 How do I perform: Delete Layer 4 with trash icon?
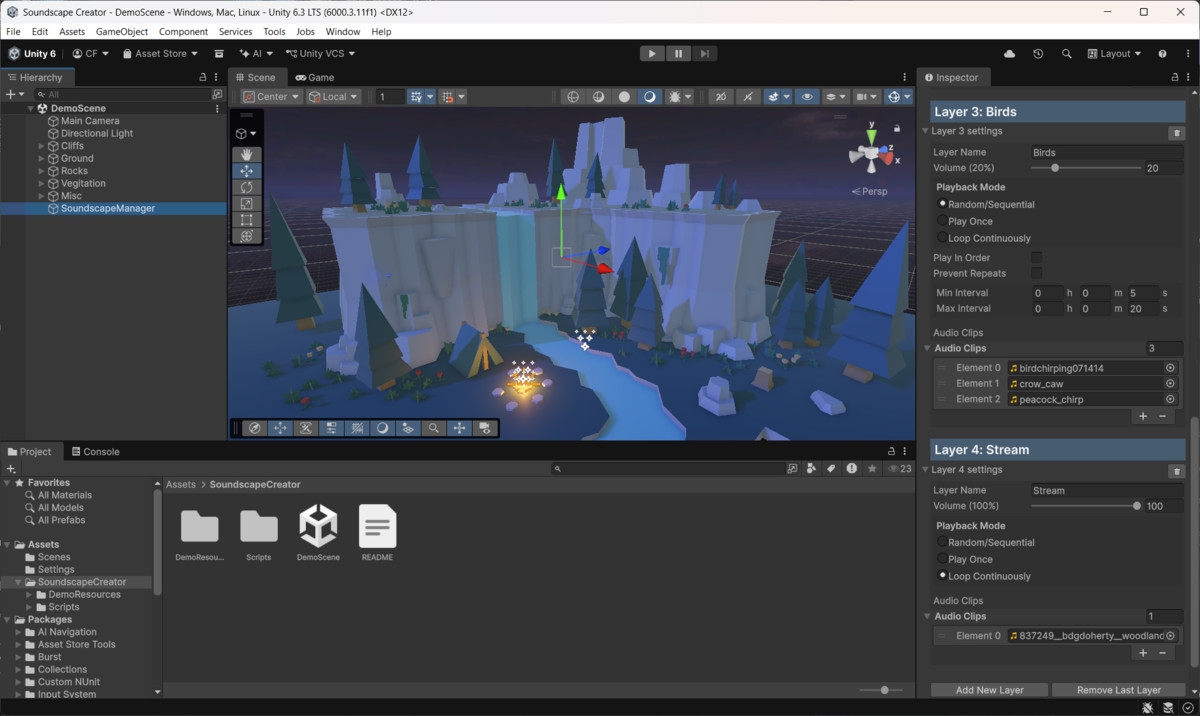(x=1176, y=470)
